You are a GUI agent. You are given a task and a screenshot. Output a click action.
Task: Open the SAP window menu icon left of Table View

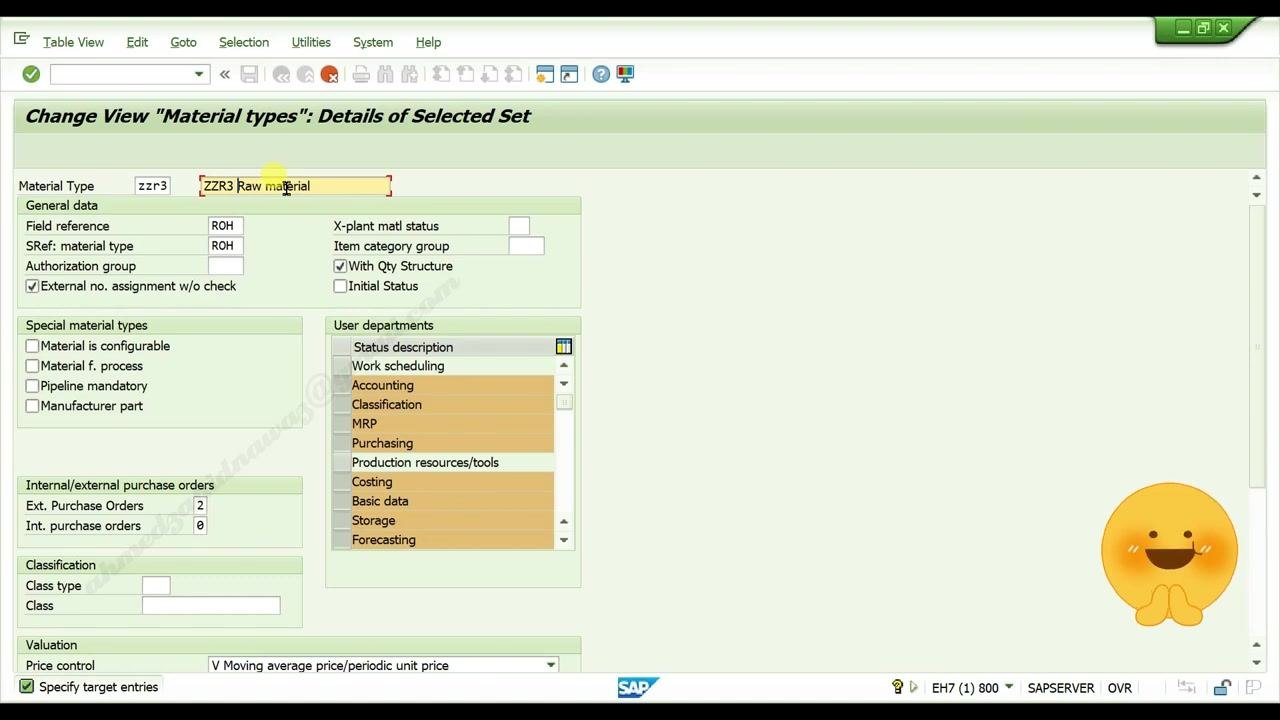(21, 40)
